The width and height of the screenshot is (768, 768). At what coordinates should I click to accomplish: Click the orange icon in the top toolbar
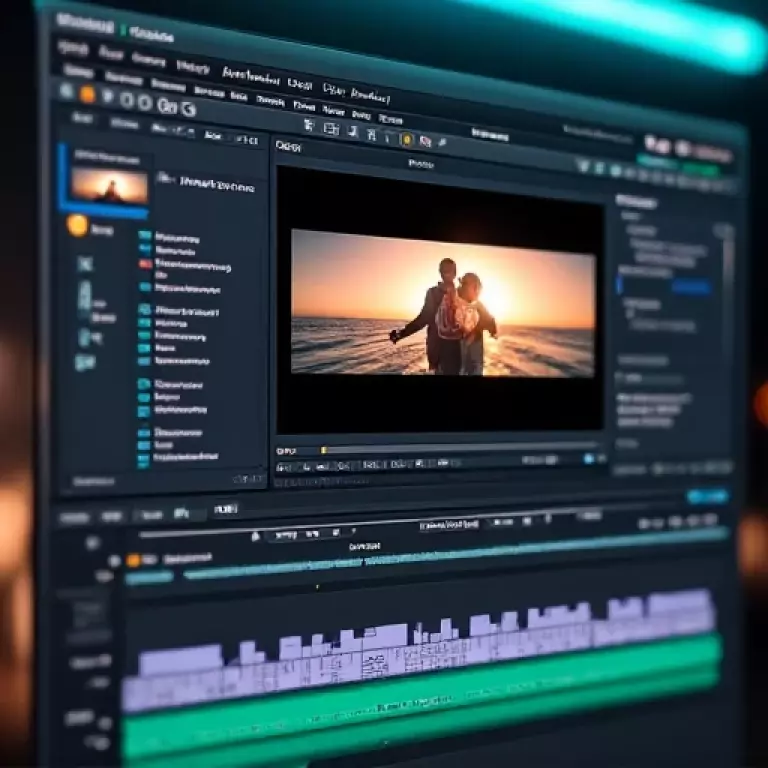click(87, 94)
